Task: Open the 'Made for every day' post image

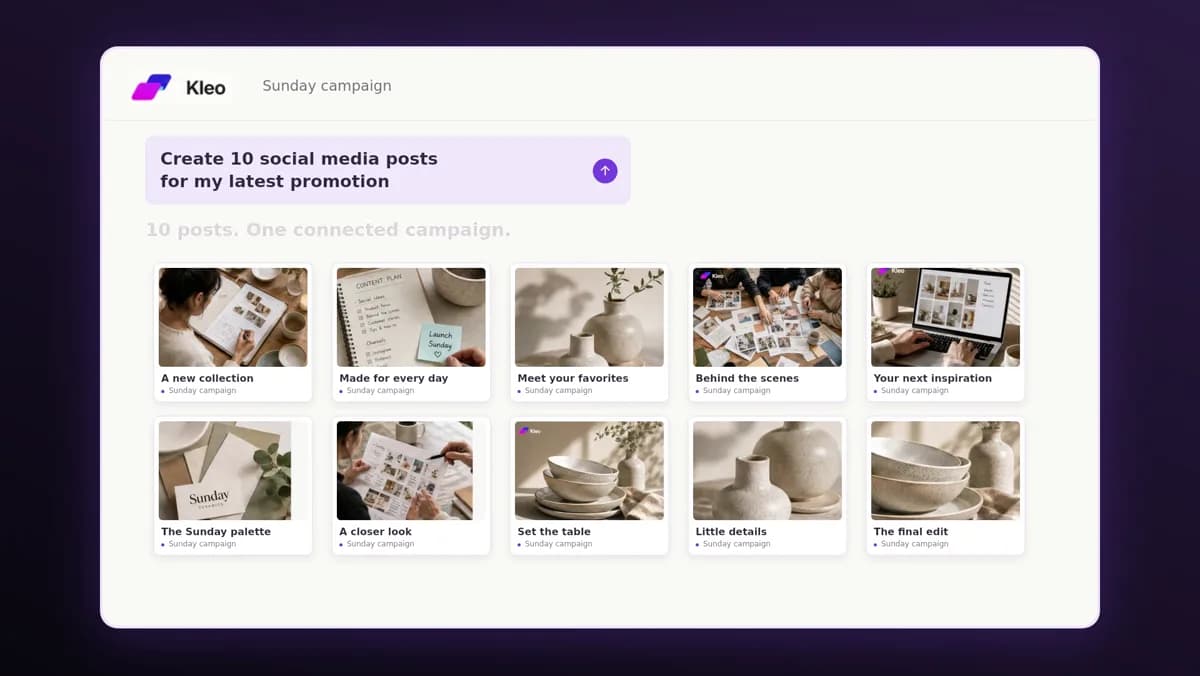Action: (x=411, y=317)
